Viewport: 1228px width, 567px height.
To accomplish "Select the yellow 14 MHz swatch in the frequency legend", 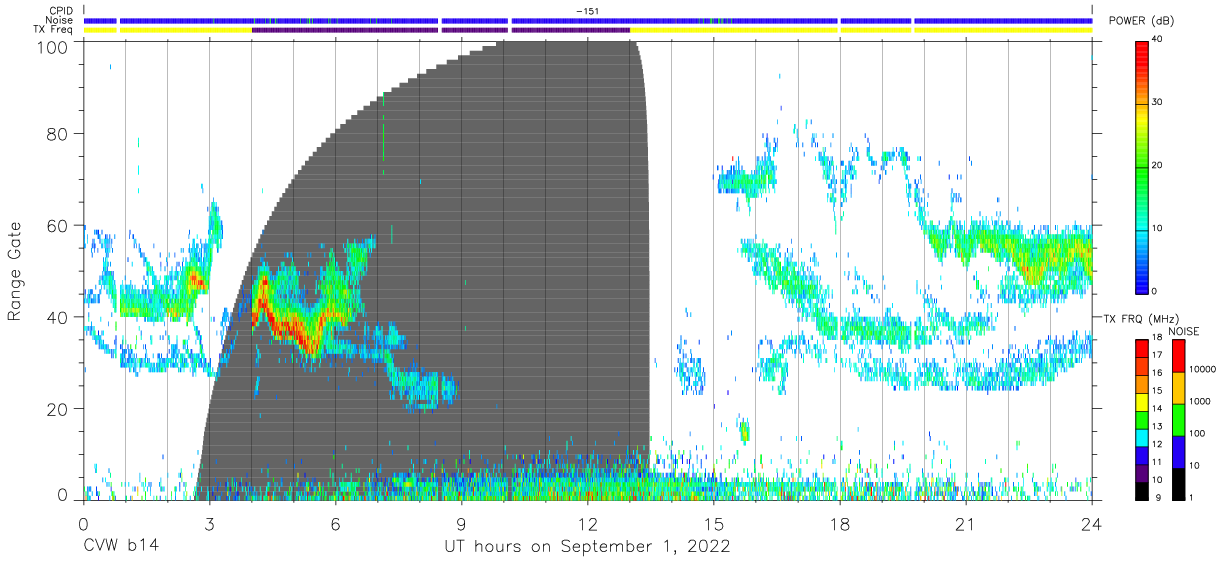I will [x=1141, y=403].
